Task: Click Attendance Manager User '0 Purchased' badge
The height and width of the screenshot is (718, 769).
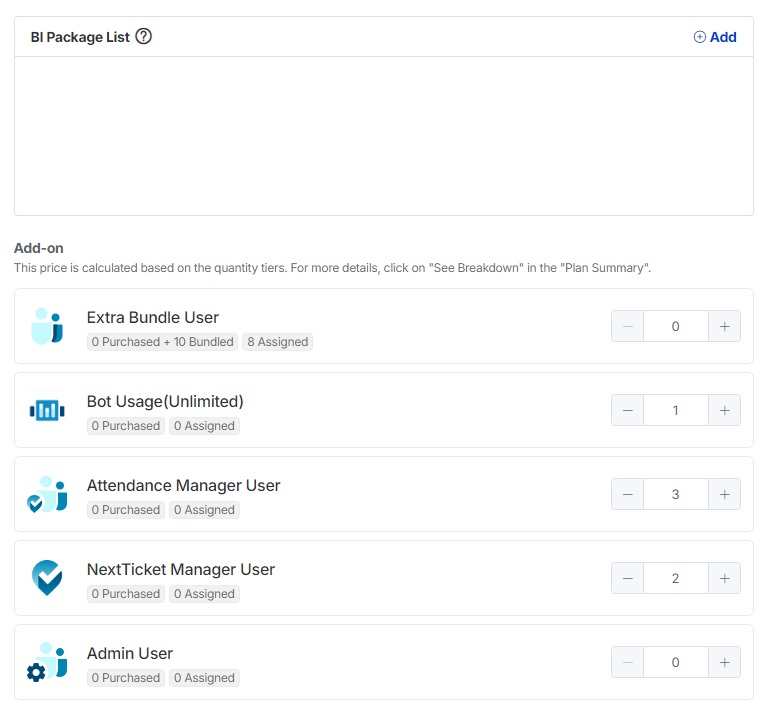Action: (x=126, y=510)
